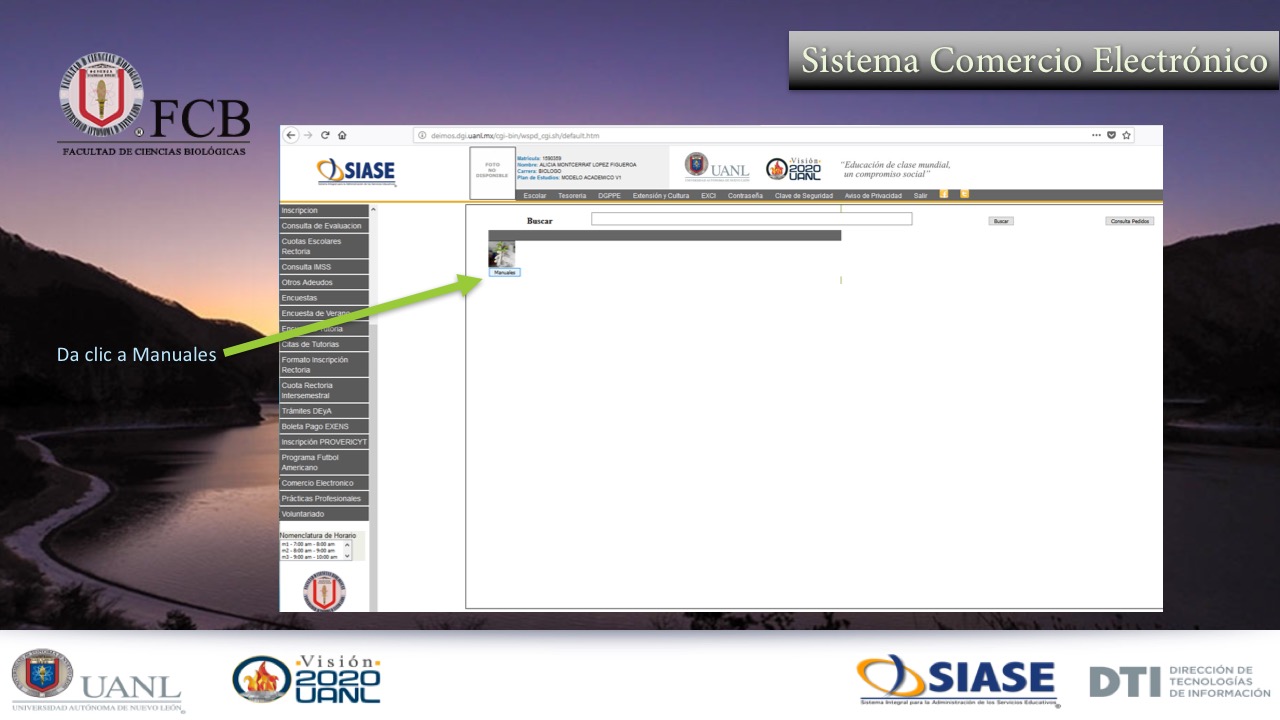The width and height of the screenshot is (1280, 720).
Task: Open Comercio Electronico in the sidebar
Action: (x=324, y=483)
